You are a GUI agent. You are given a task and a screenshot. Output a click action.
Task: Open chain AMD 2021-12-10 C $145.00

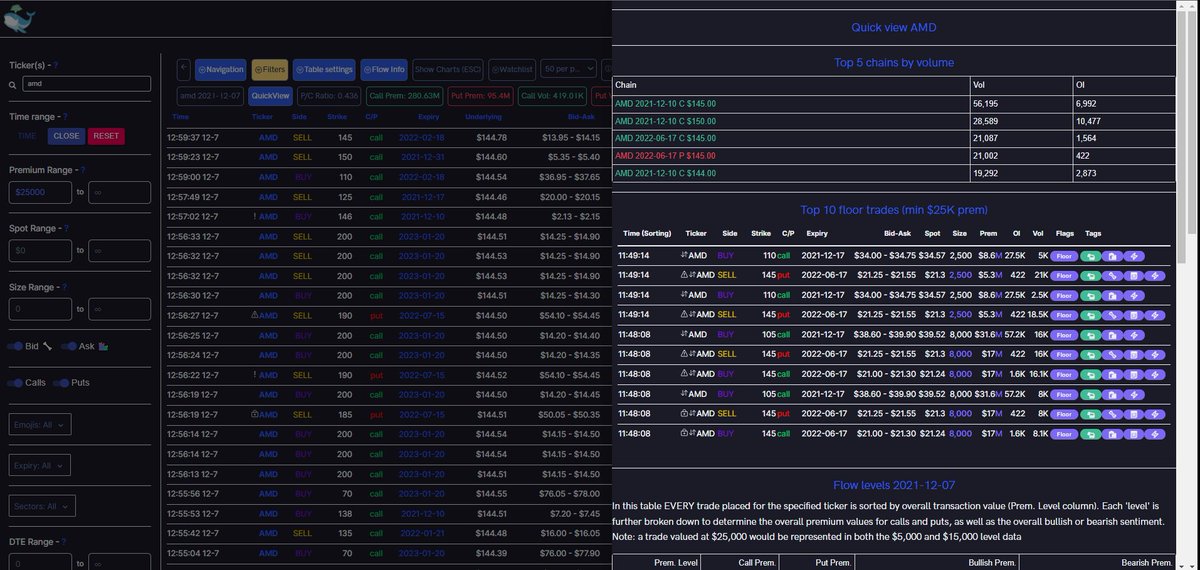click(x=665, y=103)
